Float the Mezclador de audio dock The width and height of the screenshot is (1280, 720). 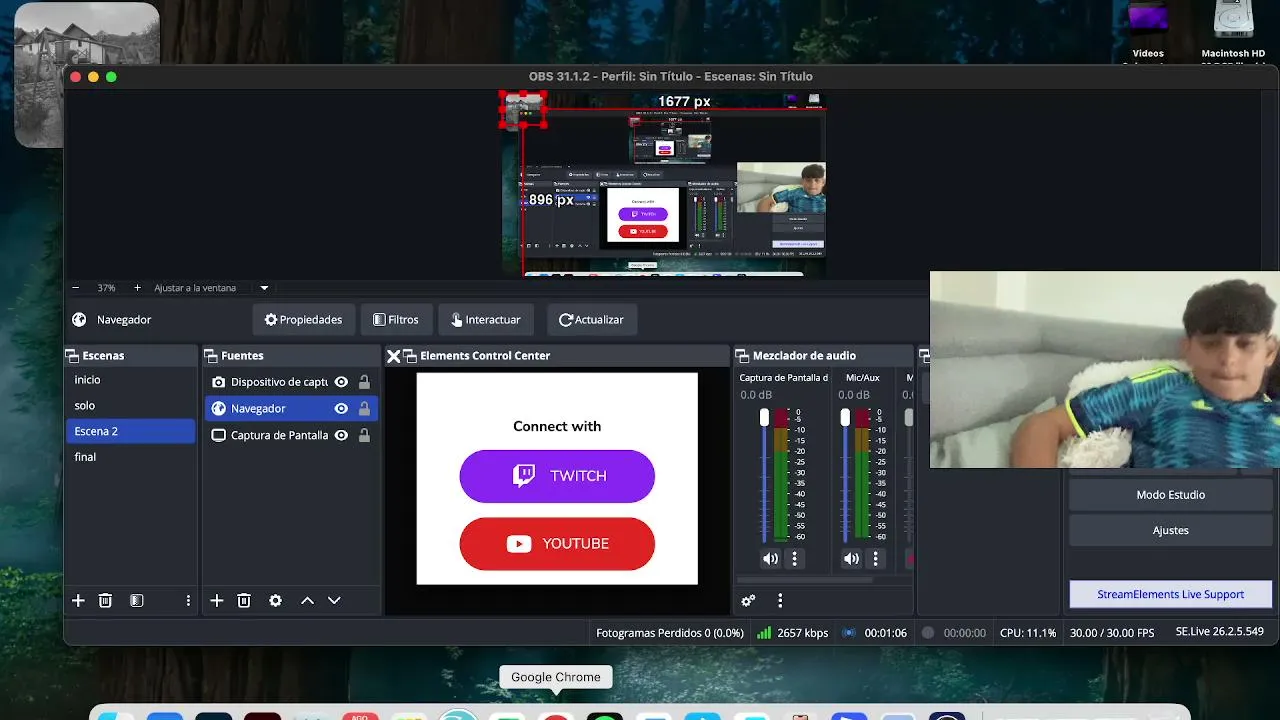[x=742, y=355]
